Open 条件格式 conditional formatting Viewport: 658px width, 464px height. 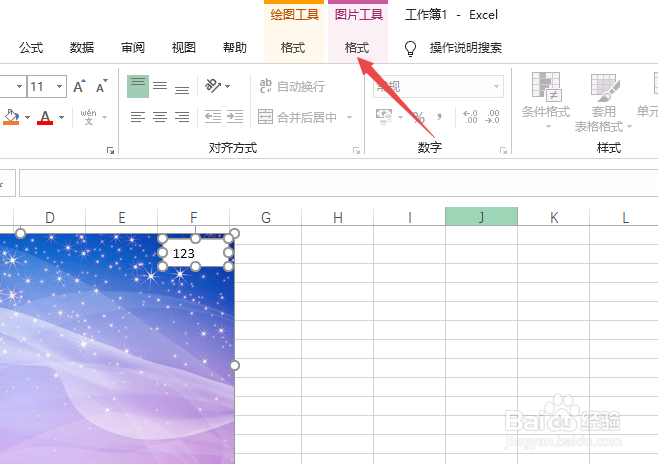546,101
